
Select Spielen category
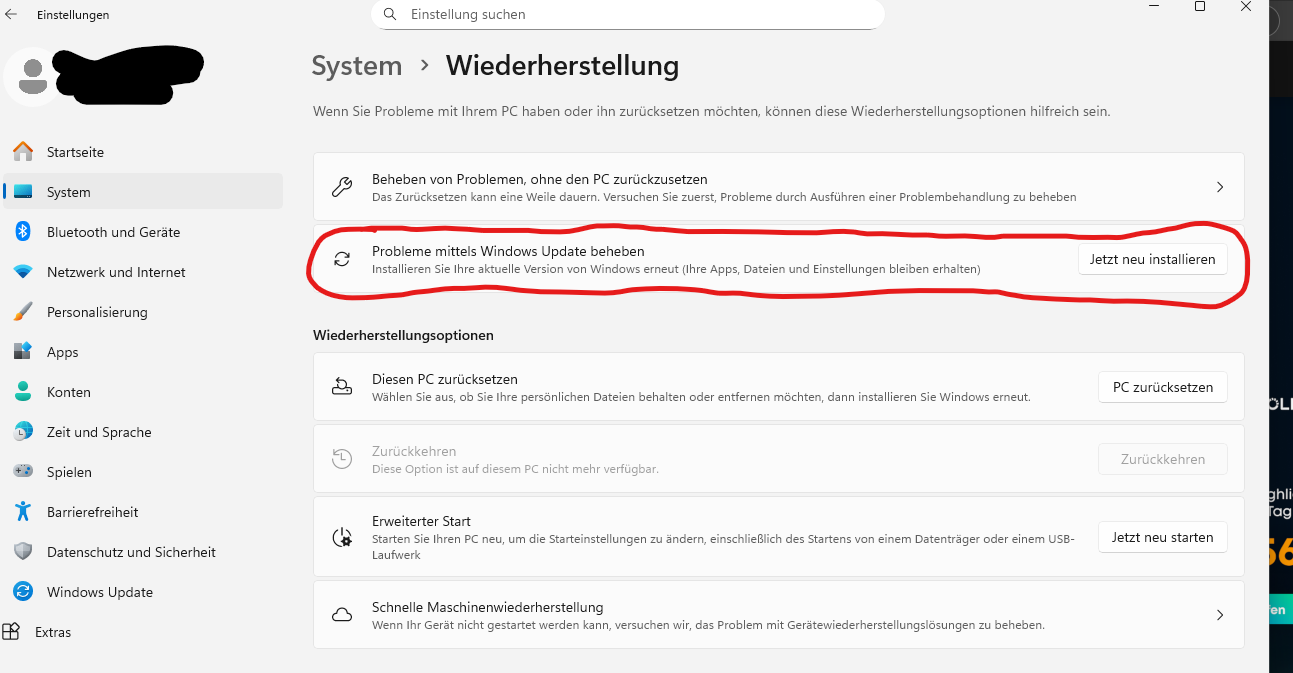(143, 472)
